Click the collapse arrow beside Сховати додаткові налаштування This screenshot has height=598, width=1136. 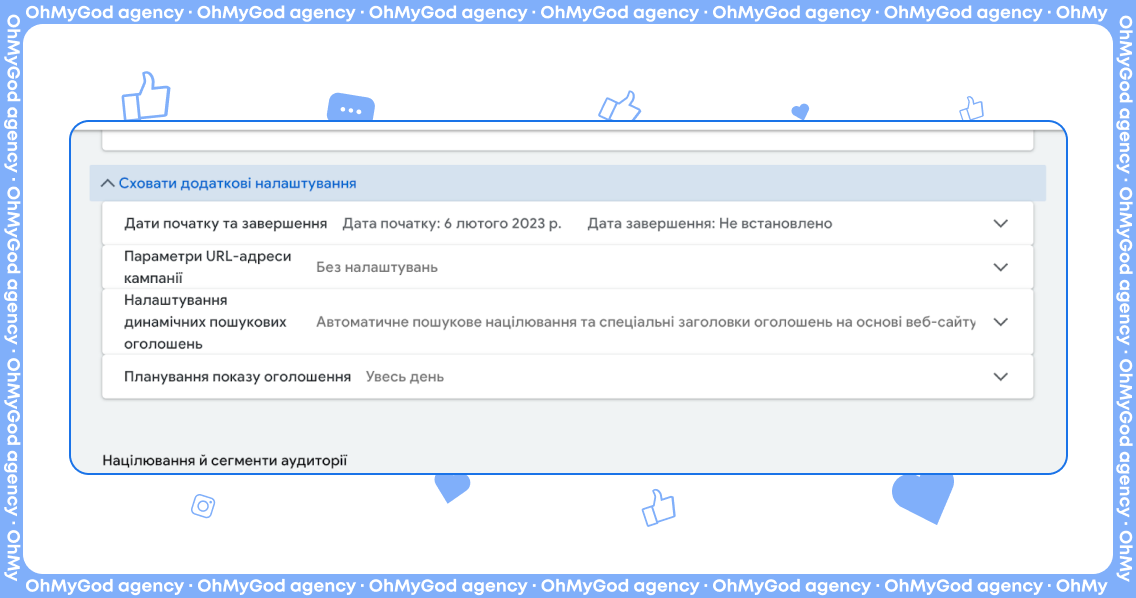click(108, 184)
